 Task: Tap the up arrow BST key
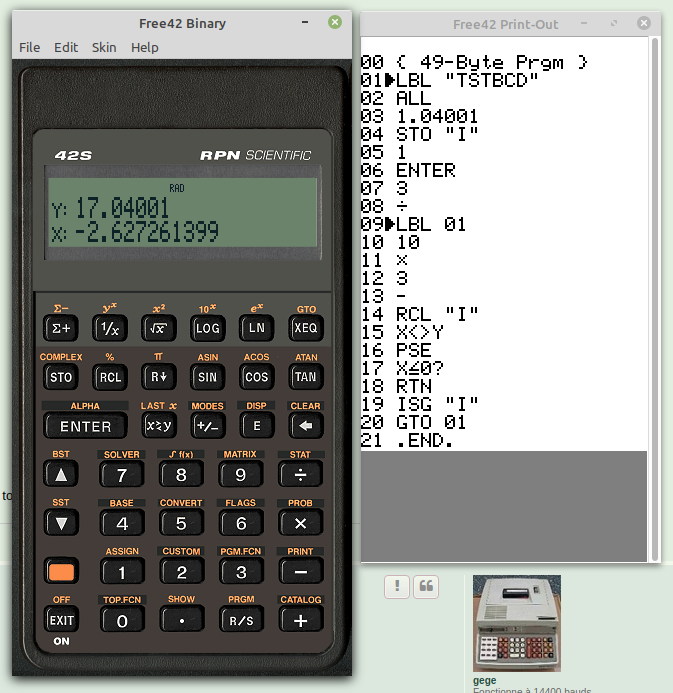tap(61, 475)
